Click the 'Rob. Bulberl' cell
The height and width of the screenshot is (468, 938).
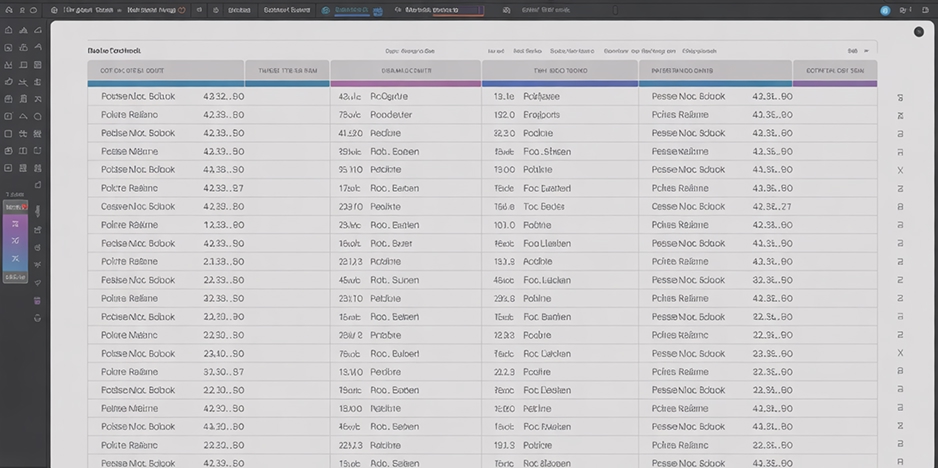(x=395, y=354)
